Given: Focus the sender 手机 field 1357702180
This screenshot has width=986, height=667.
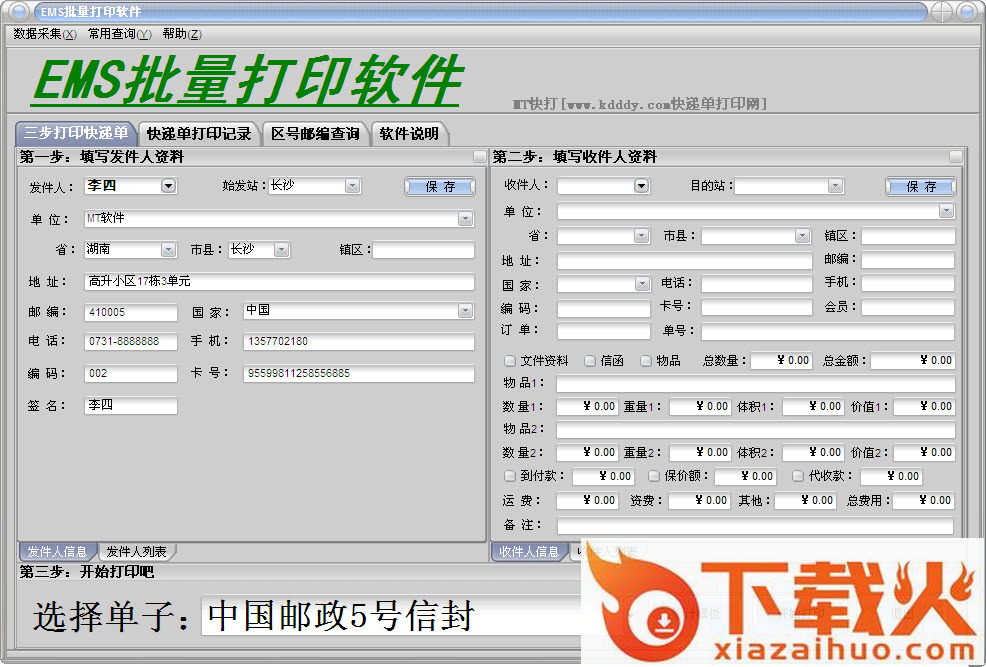Looking at the screenshot, I should pyautogui.click(x=358, y=341).
